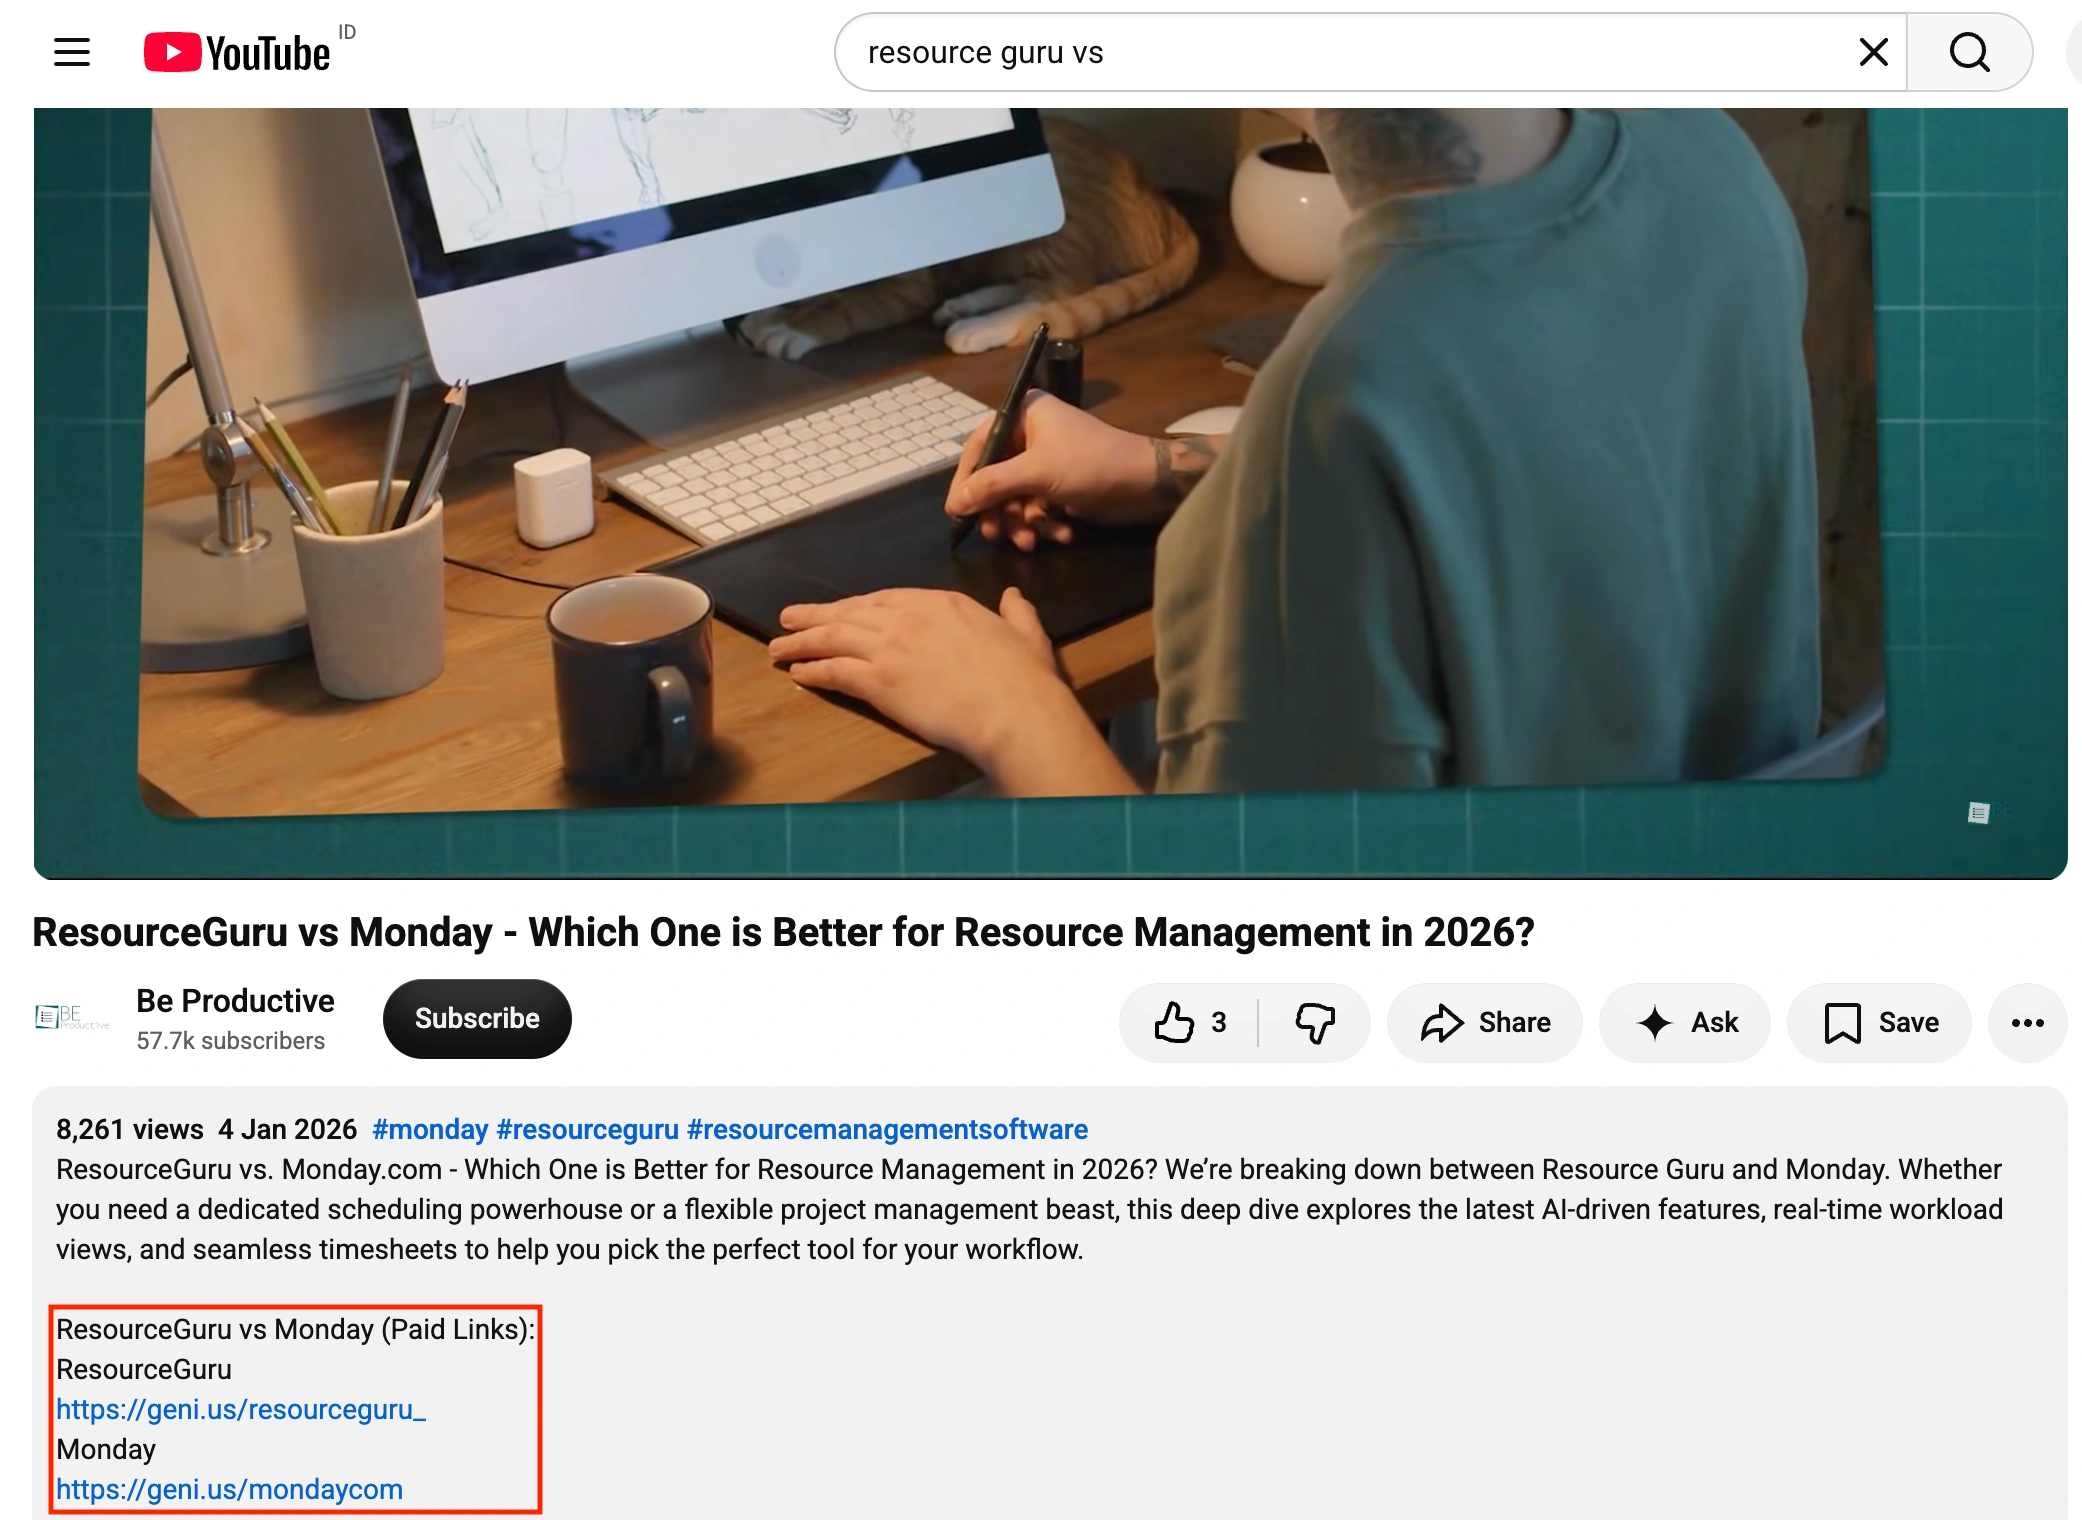The height and width of the screenshot is (1520, 2082).
Task: Follow the geni.us/resourceguru_ link
Action: click(241, 1409)
